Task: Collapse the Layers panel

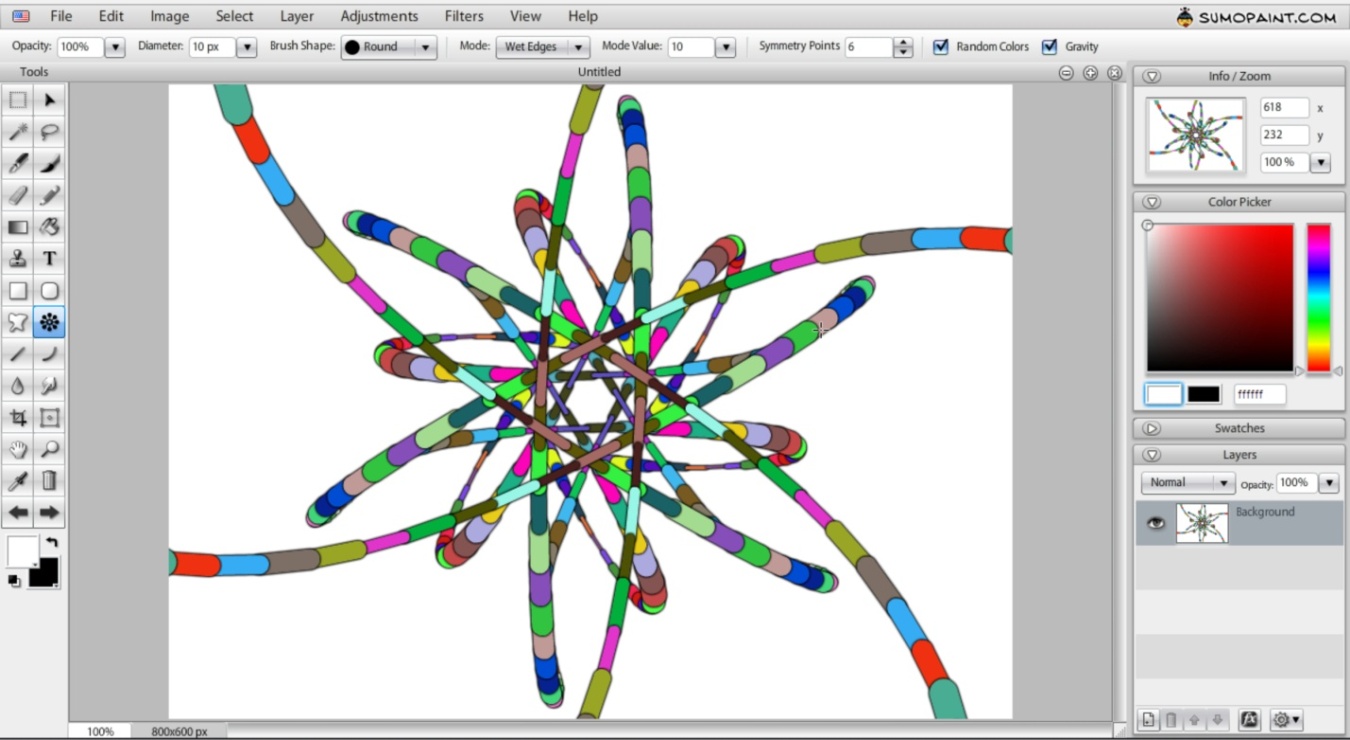Action: [x=1151, y=455]
